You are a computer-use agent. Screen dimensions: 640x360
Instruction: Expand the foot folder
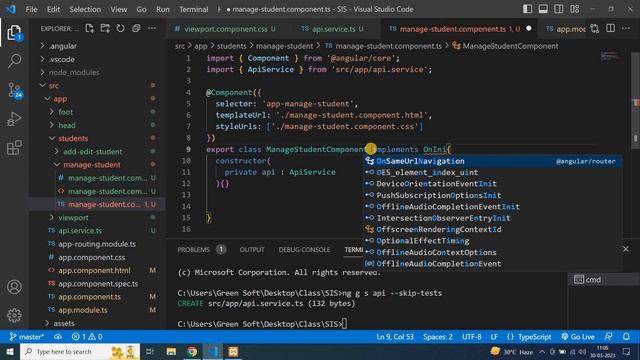click(65, 112)
